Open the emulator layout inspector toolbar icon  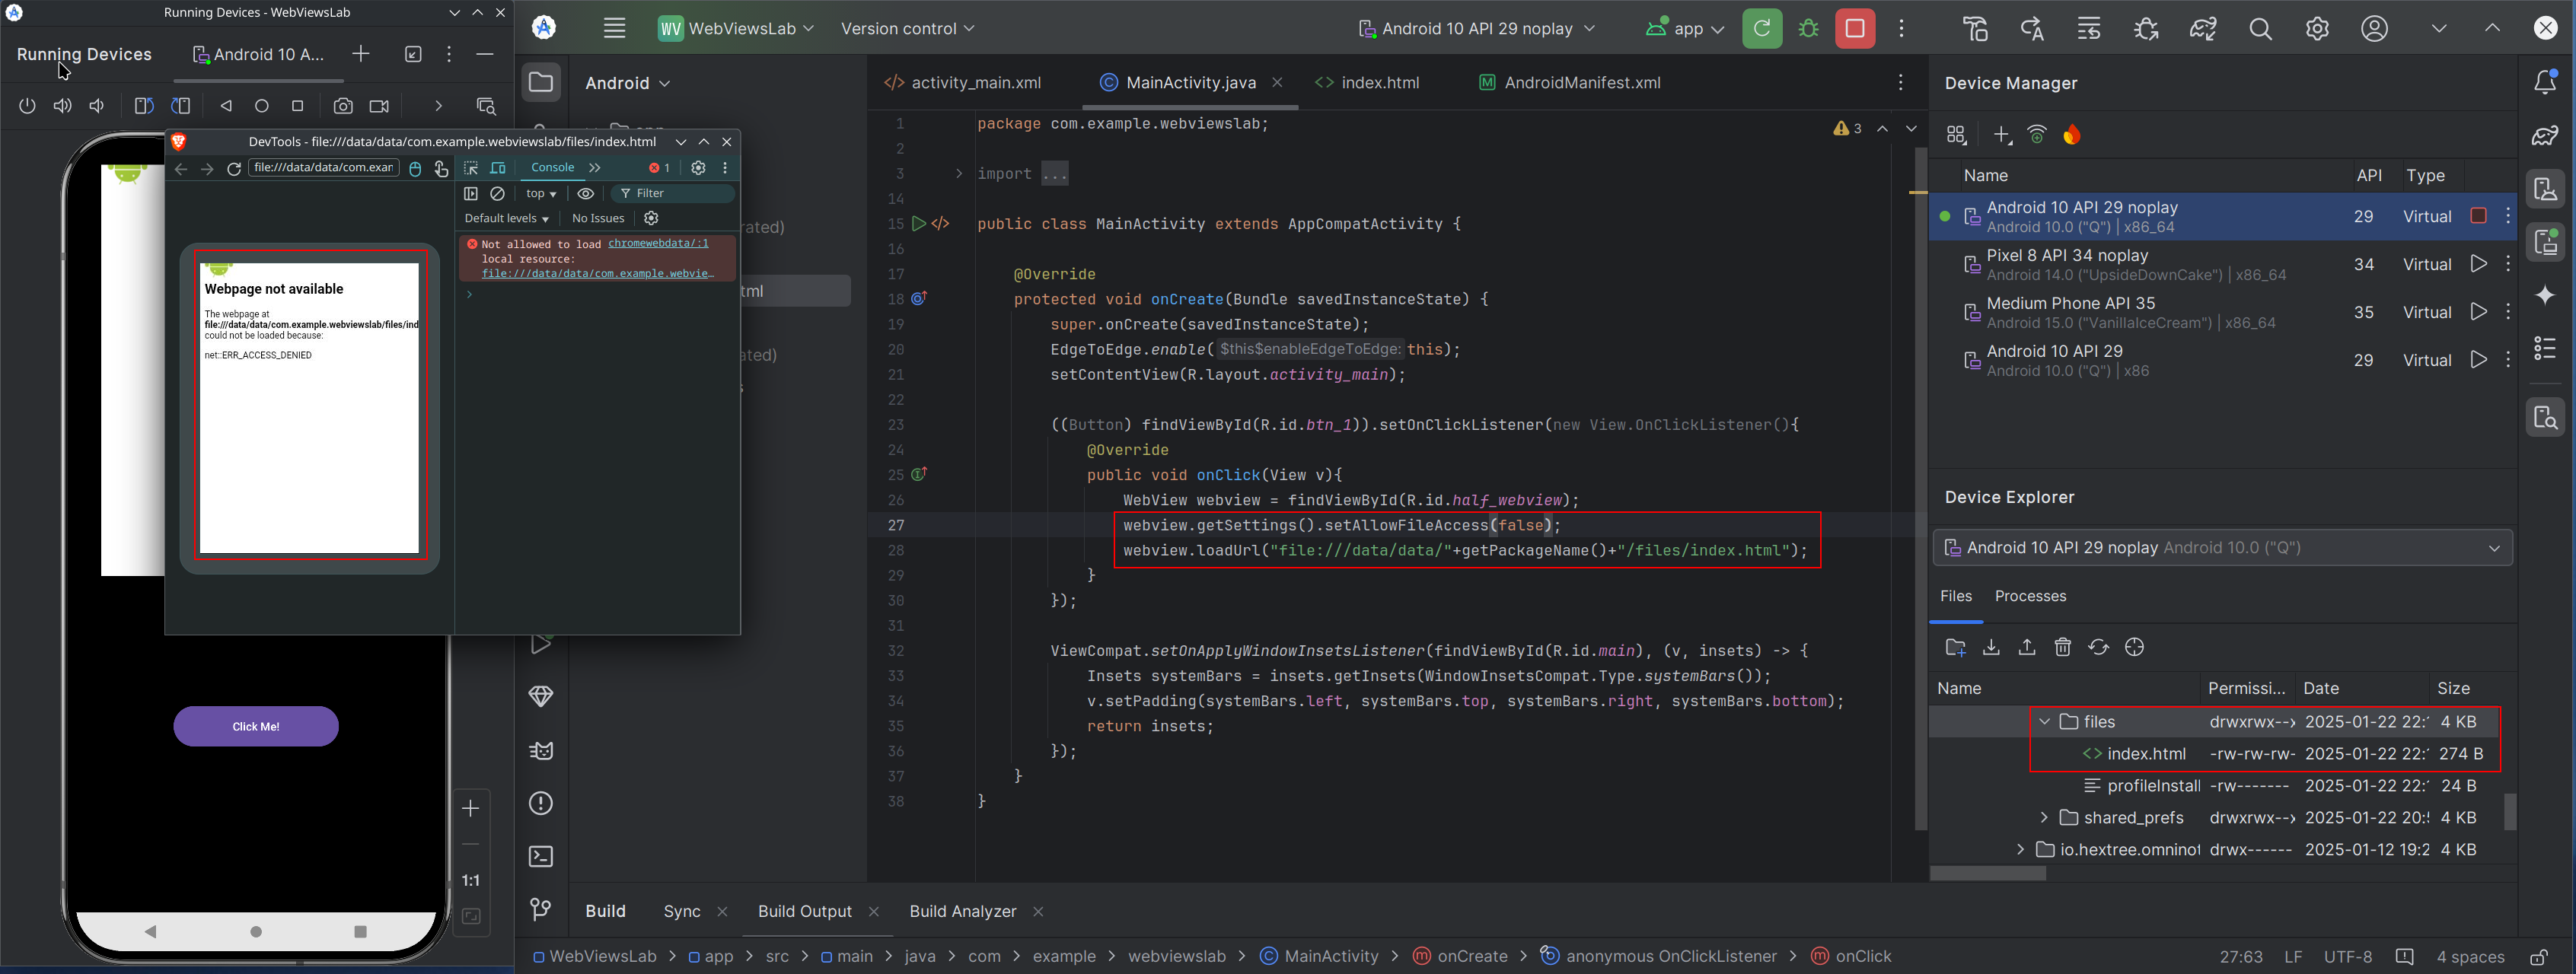tap(486, 106)
